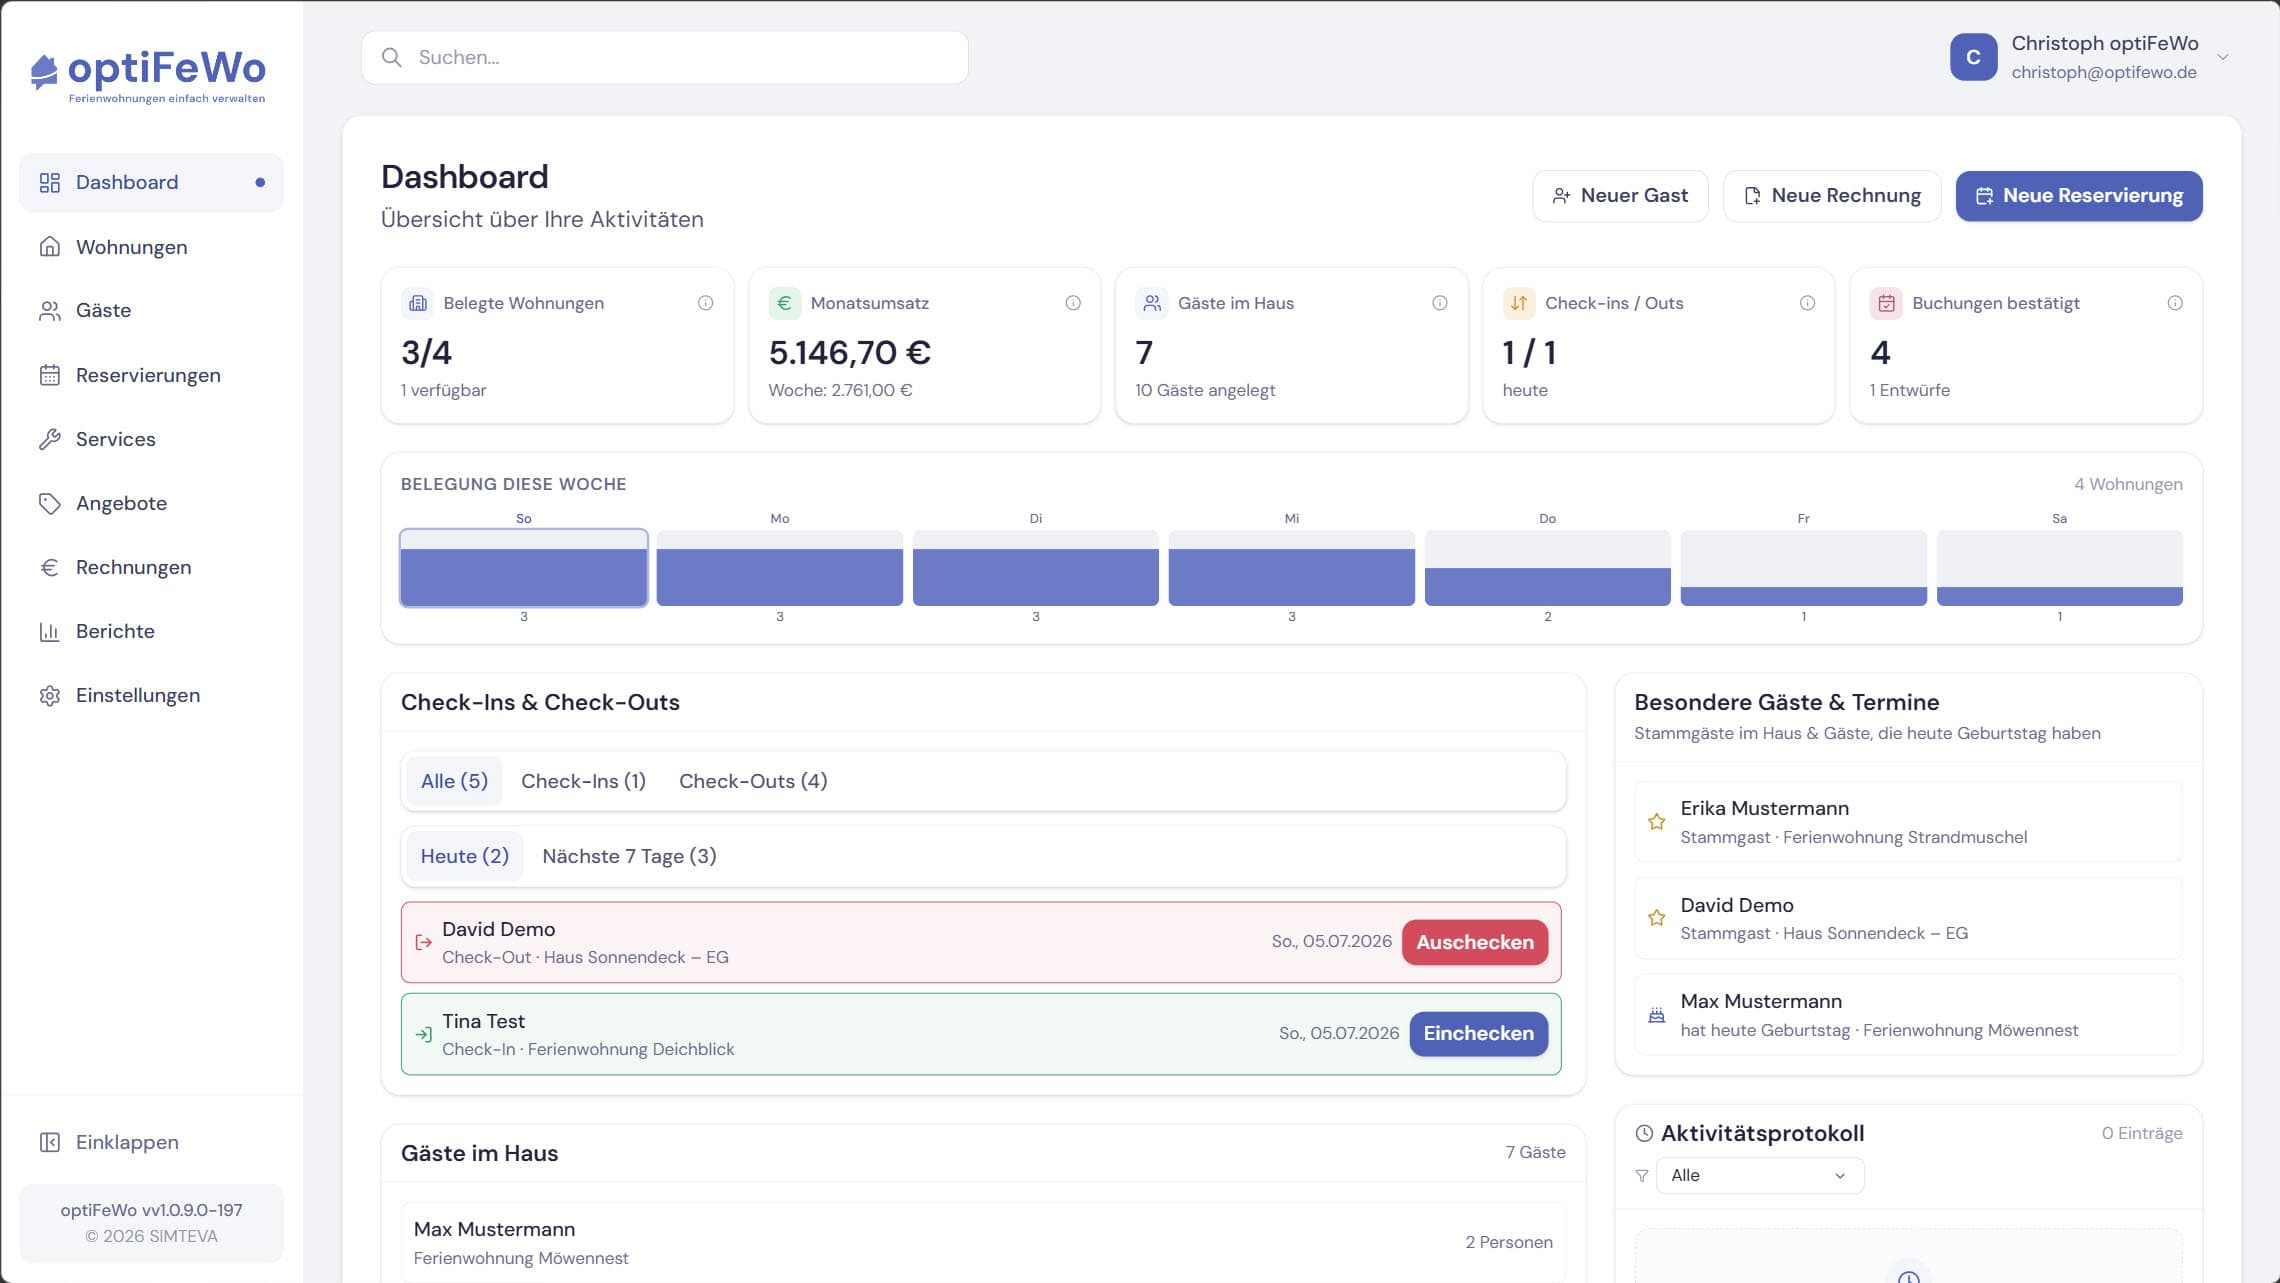Image resolution: width=2280 pixels, height=1283 pixels.
Task: Click the Gäste people icon in sidebar
Action: pyautogui.click(x=50, y=311)
